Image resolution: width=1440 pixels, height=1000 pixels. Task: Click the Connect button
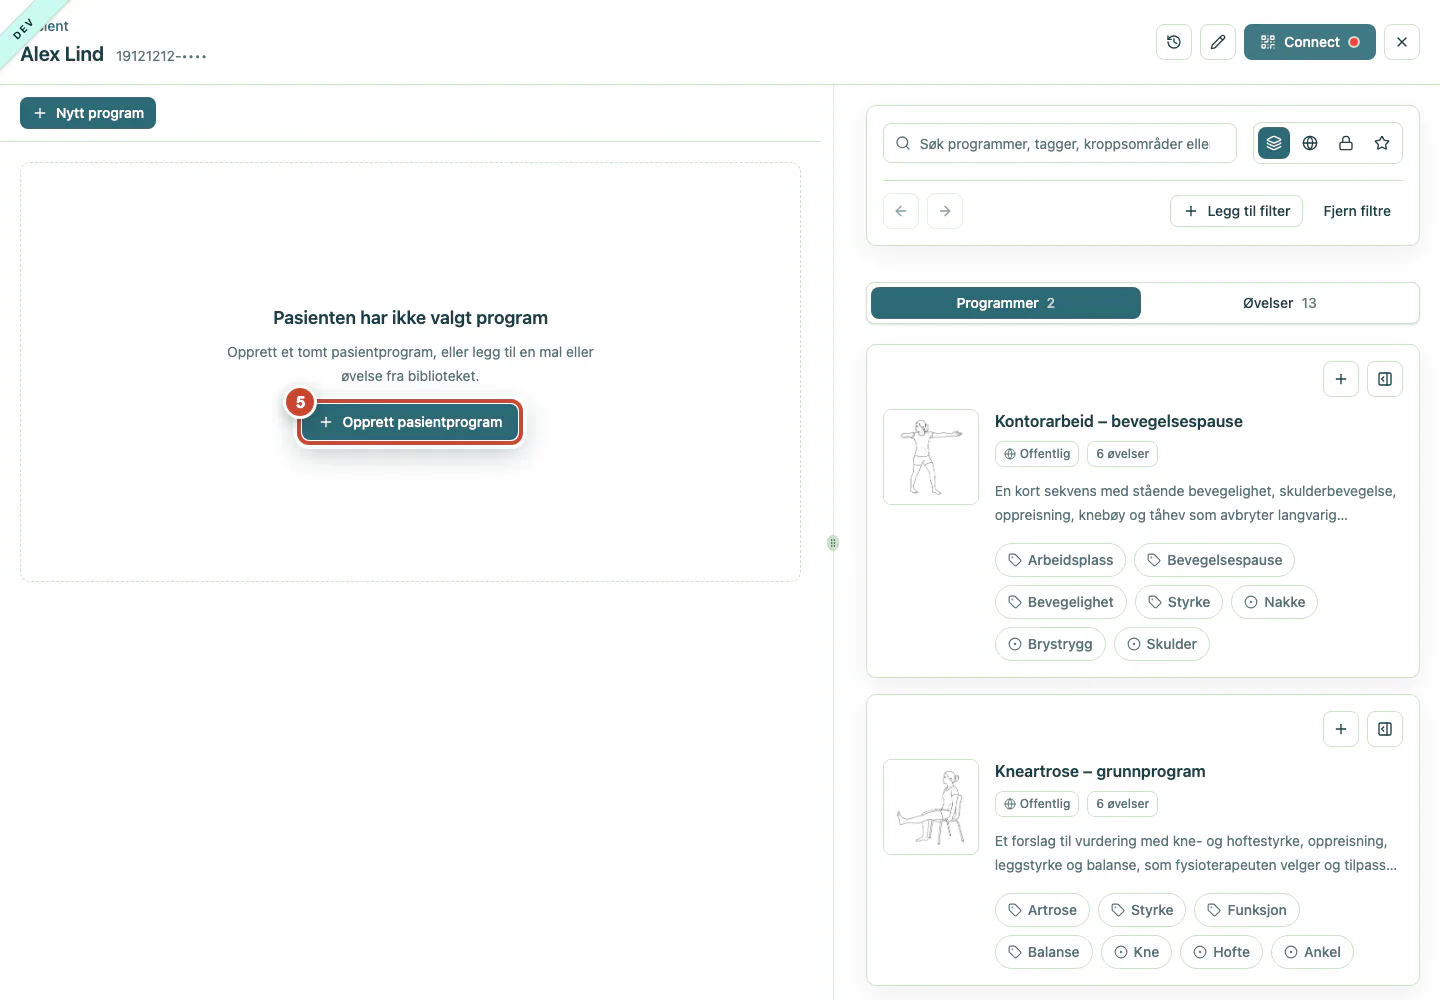click(1310, 42)
